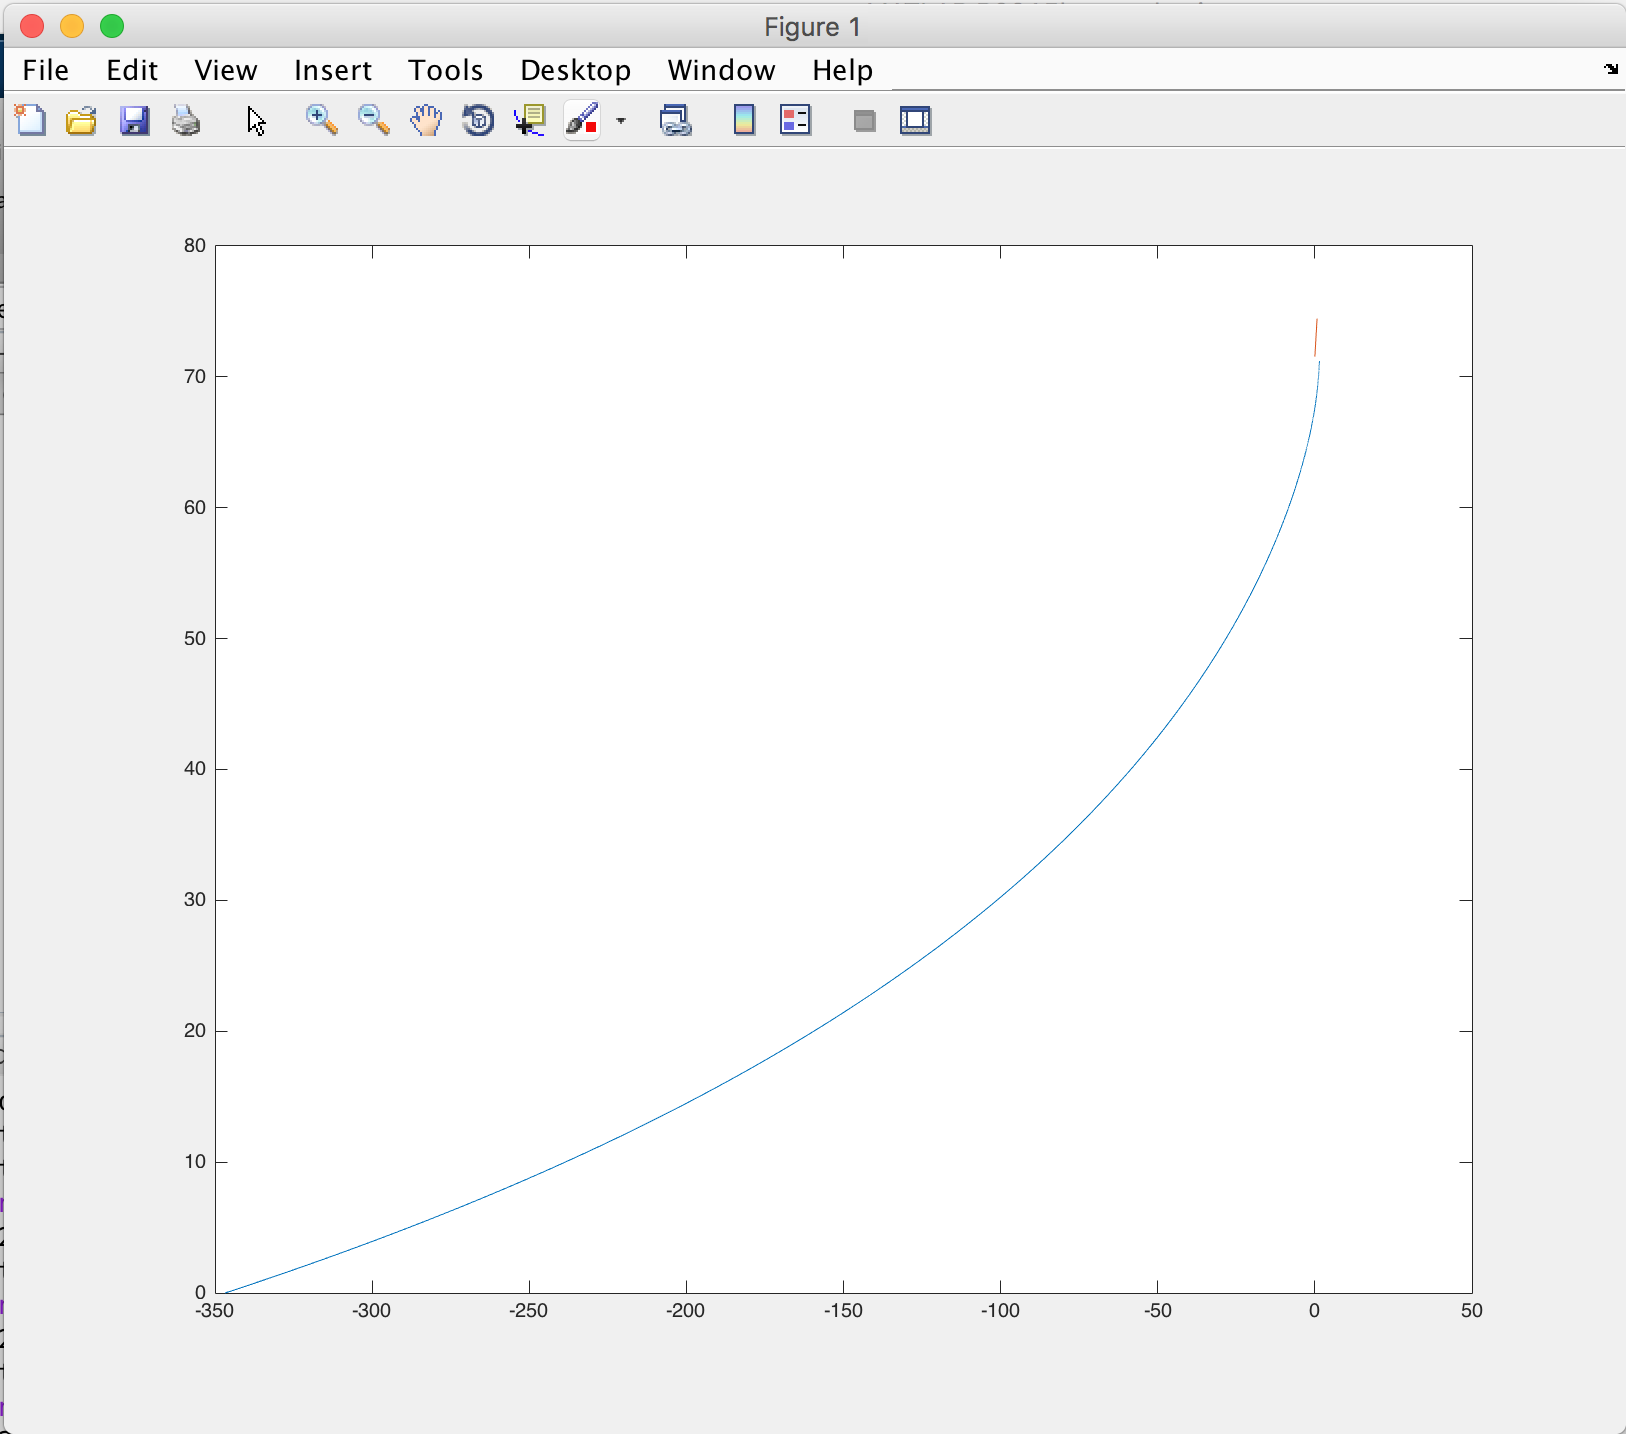Open the Tools menu

(445, 70)
